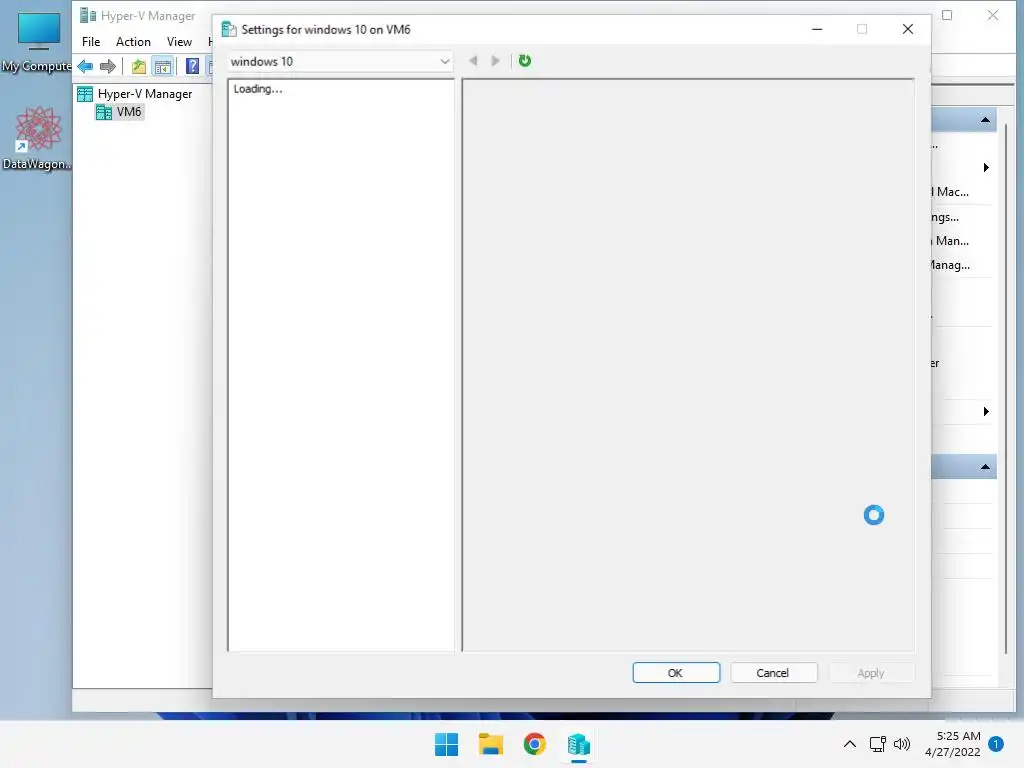Close the Settings for windows 10 dialog
This screenshot has width=1024, height=768.
(908, 29)
